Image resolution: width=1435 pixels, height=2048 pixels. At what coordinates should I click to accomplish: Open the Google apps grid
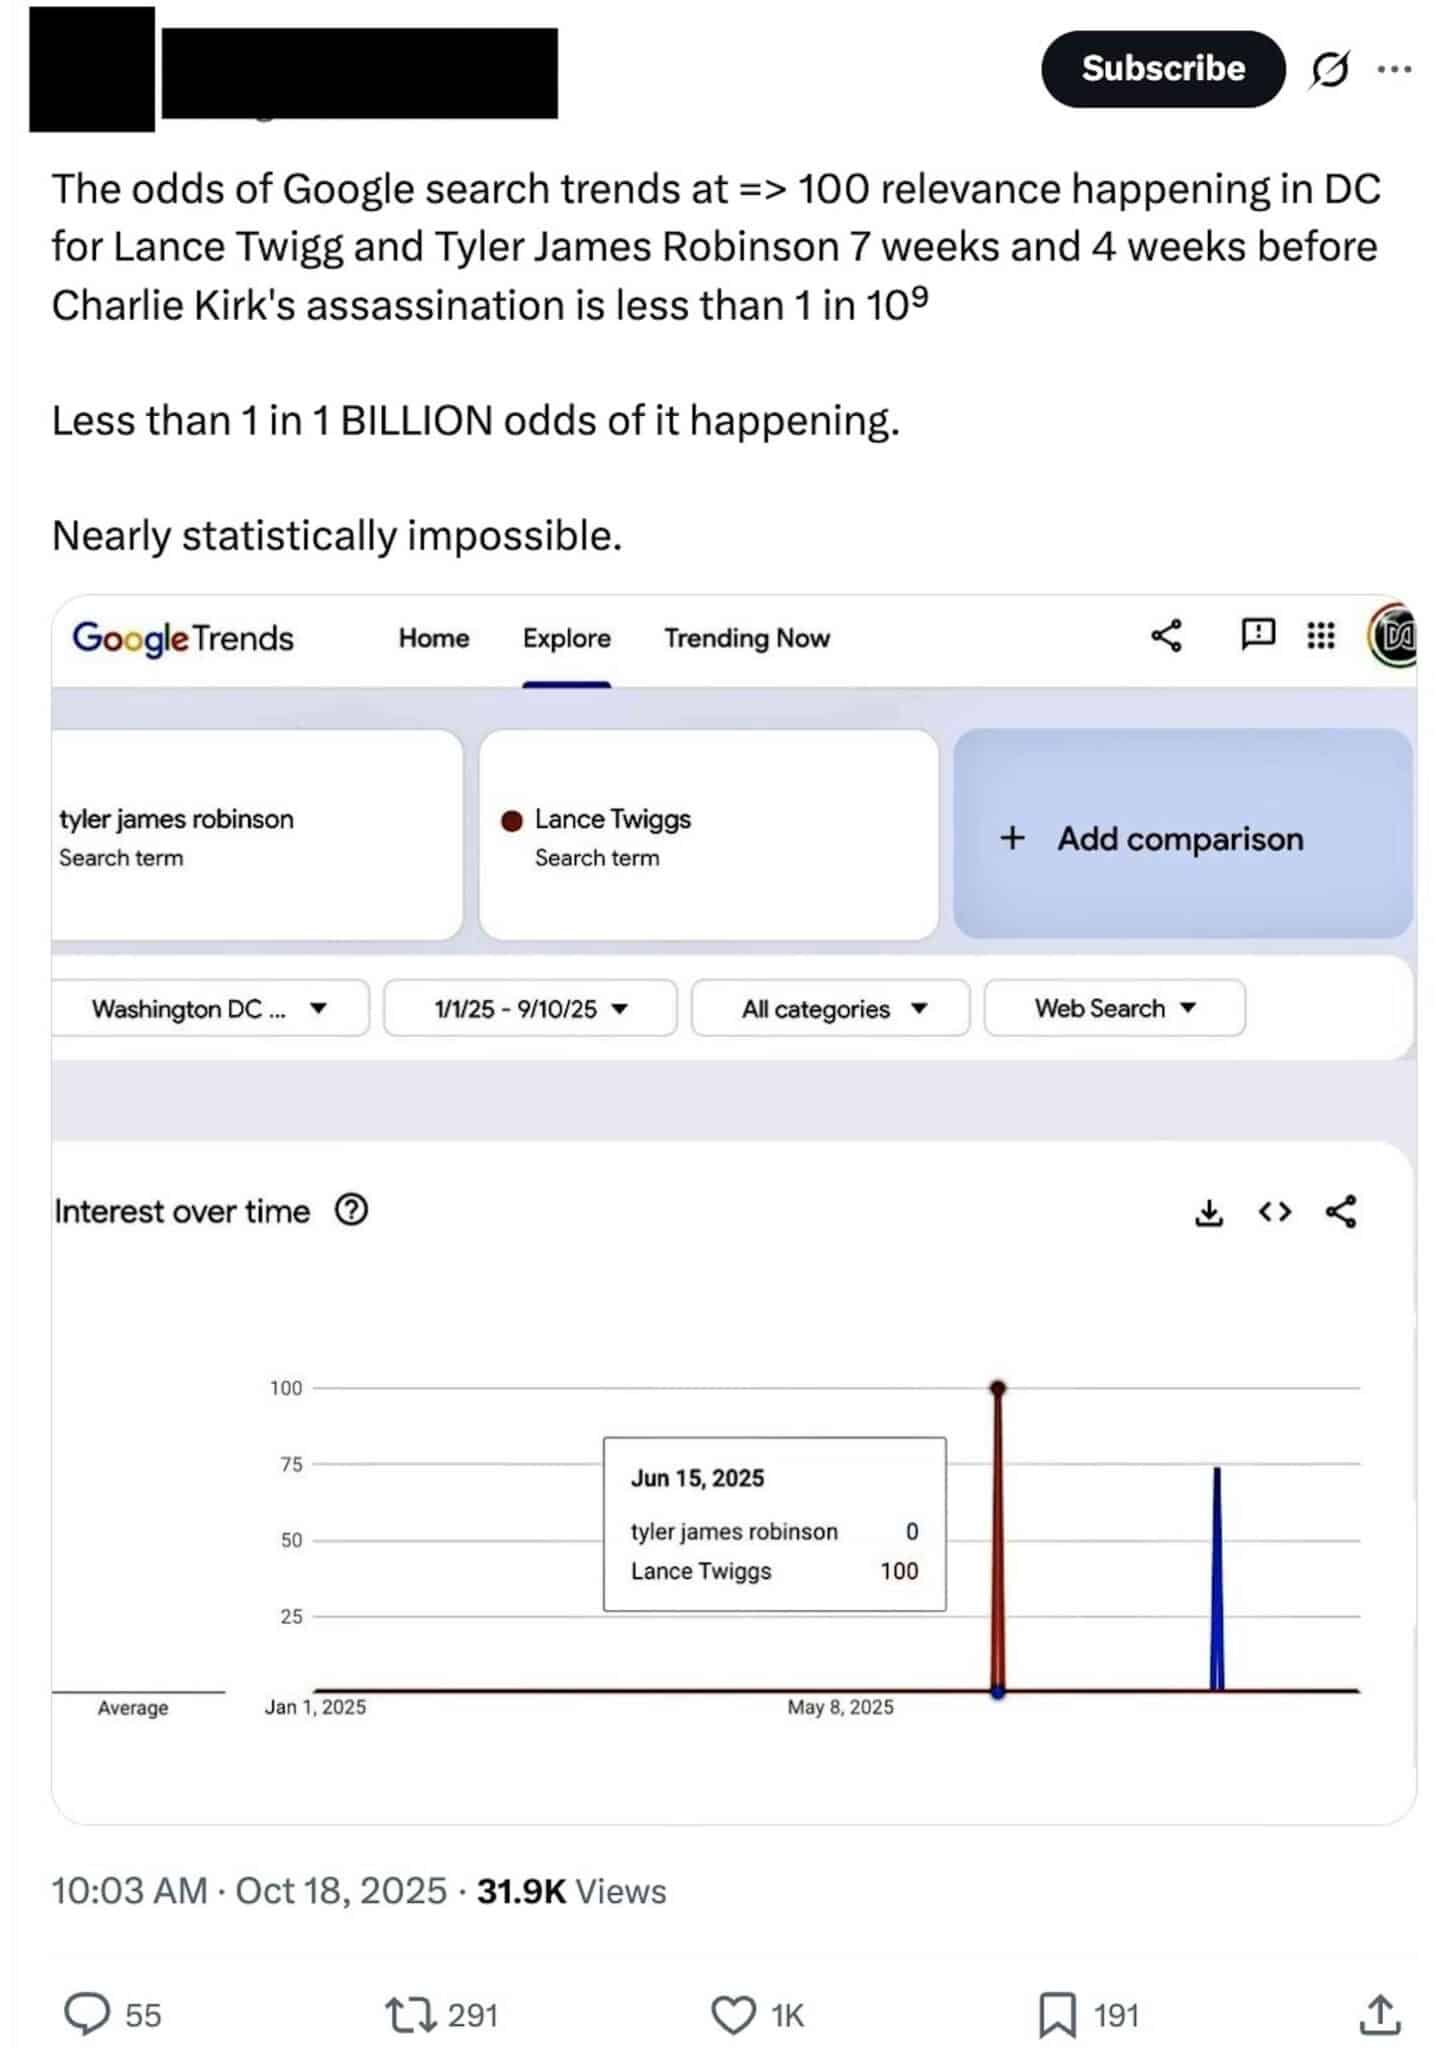[x=1320, y=637]
